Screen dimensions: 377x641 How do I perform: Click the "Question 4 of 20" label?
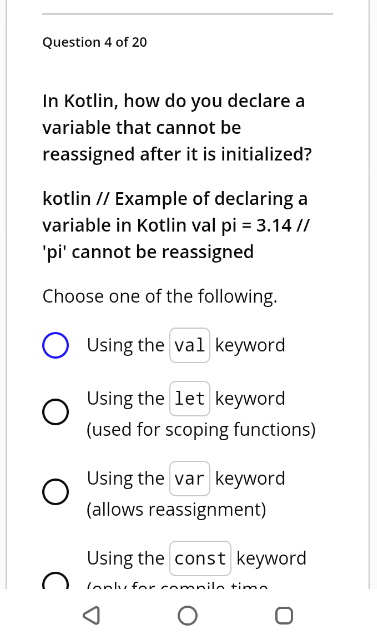pyautogui.click(x=94, y=42)
